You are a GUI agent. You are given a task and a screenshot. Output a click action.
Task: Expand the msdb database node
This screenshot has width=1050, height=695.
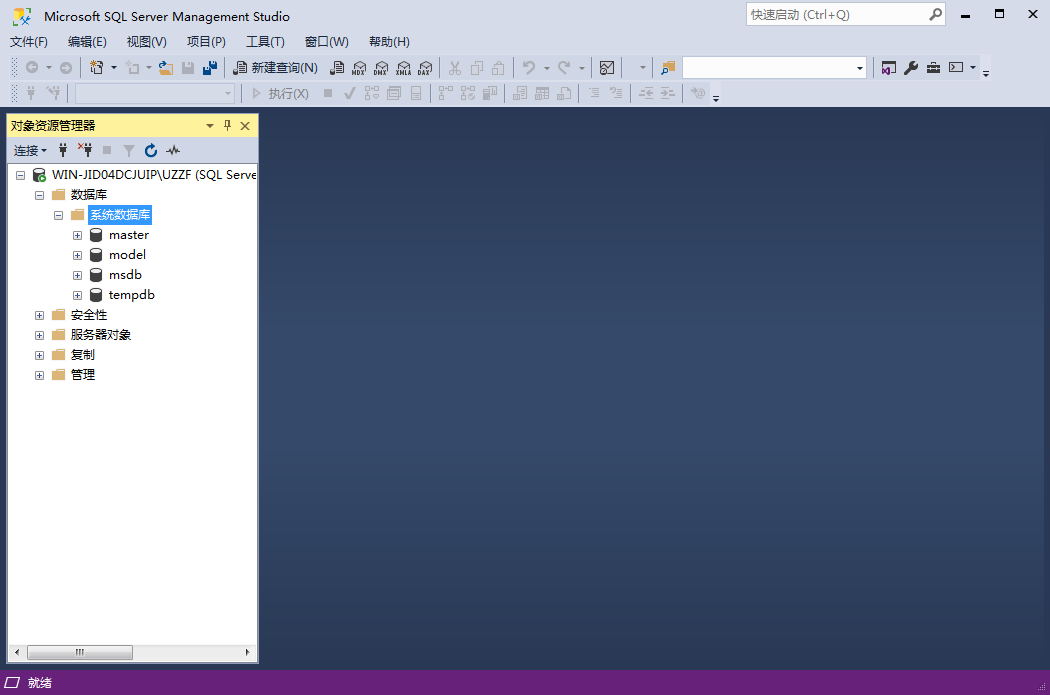[x=78, y=275]
